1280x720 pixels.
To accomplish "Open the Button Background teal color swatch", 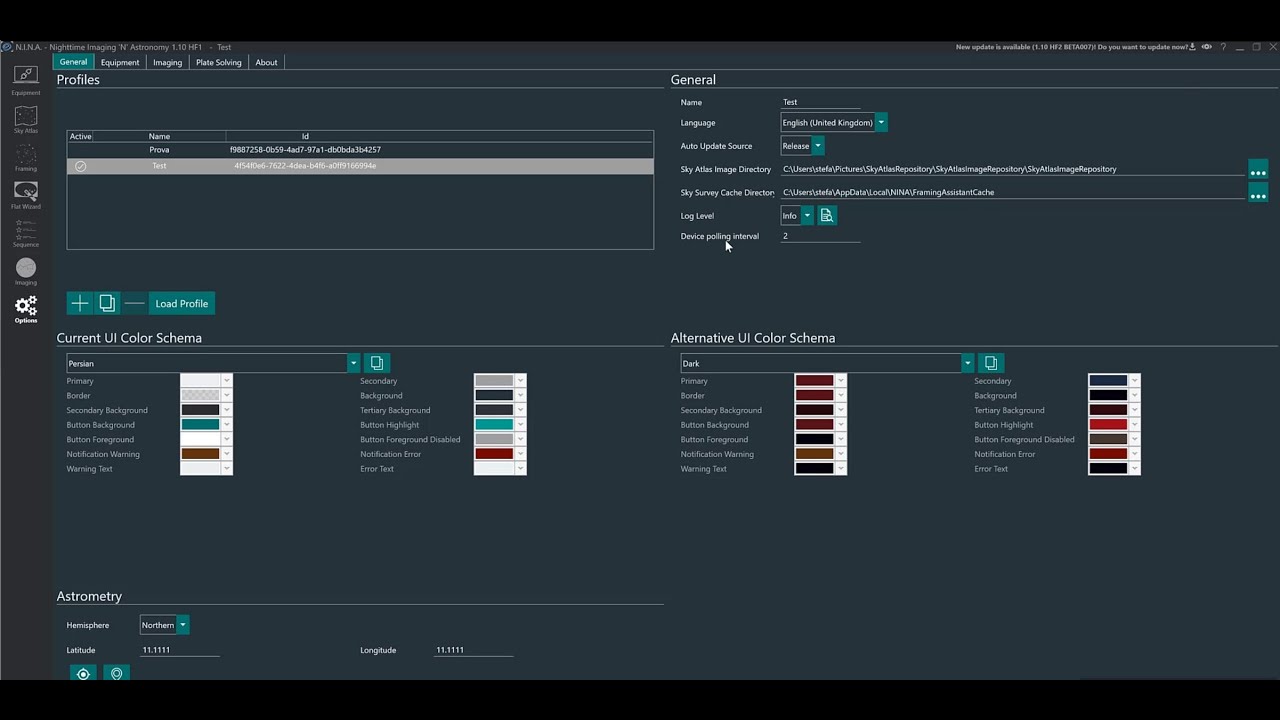I will pos(200,425).
